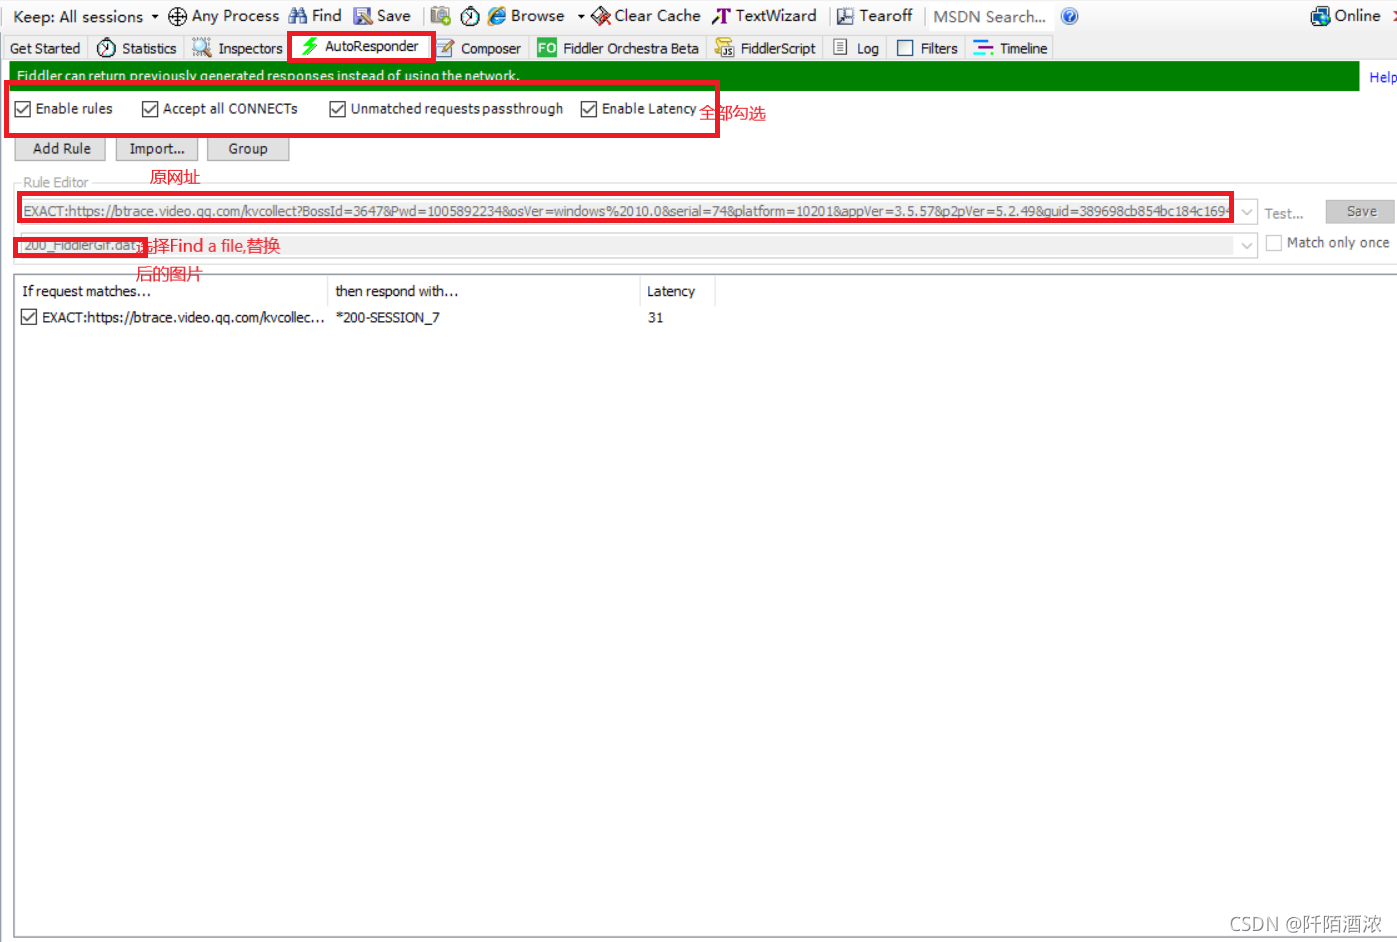Open Fiddler Orchestra Beta tab
Image resolution: width=1397 pixels, height=942 pixels.
coord(618,48)
